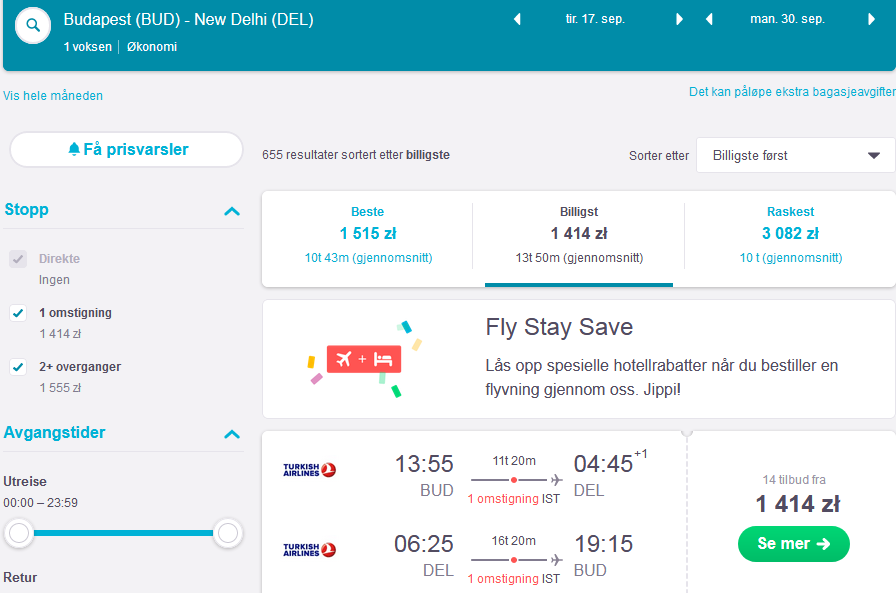The height and width of the screenshot is (593, 896).
Task: Go to next return date arrow
Action: pos(871,19)
